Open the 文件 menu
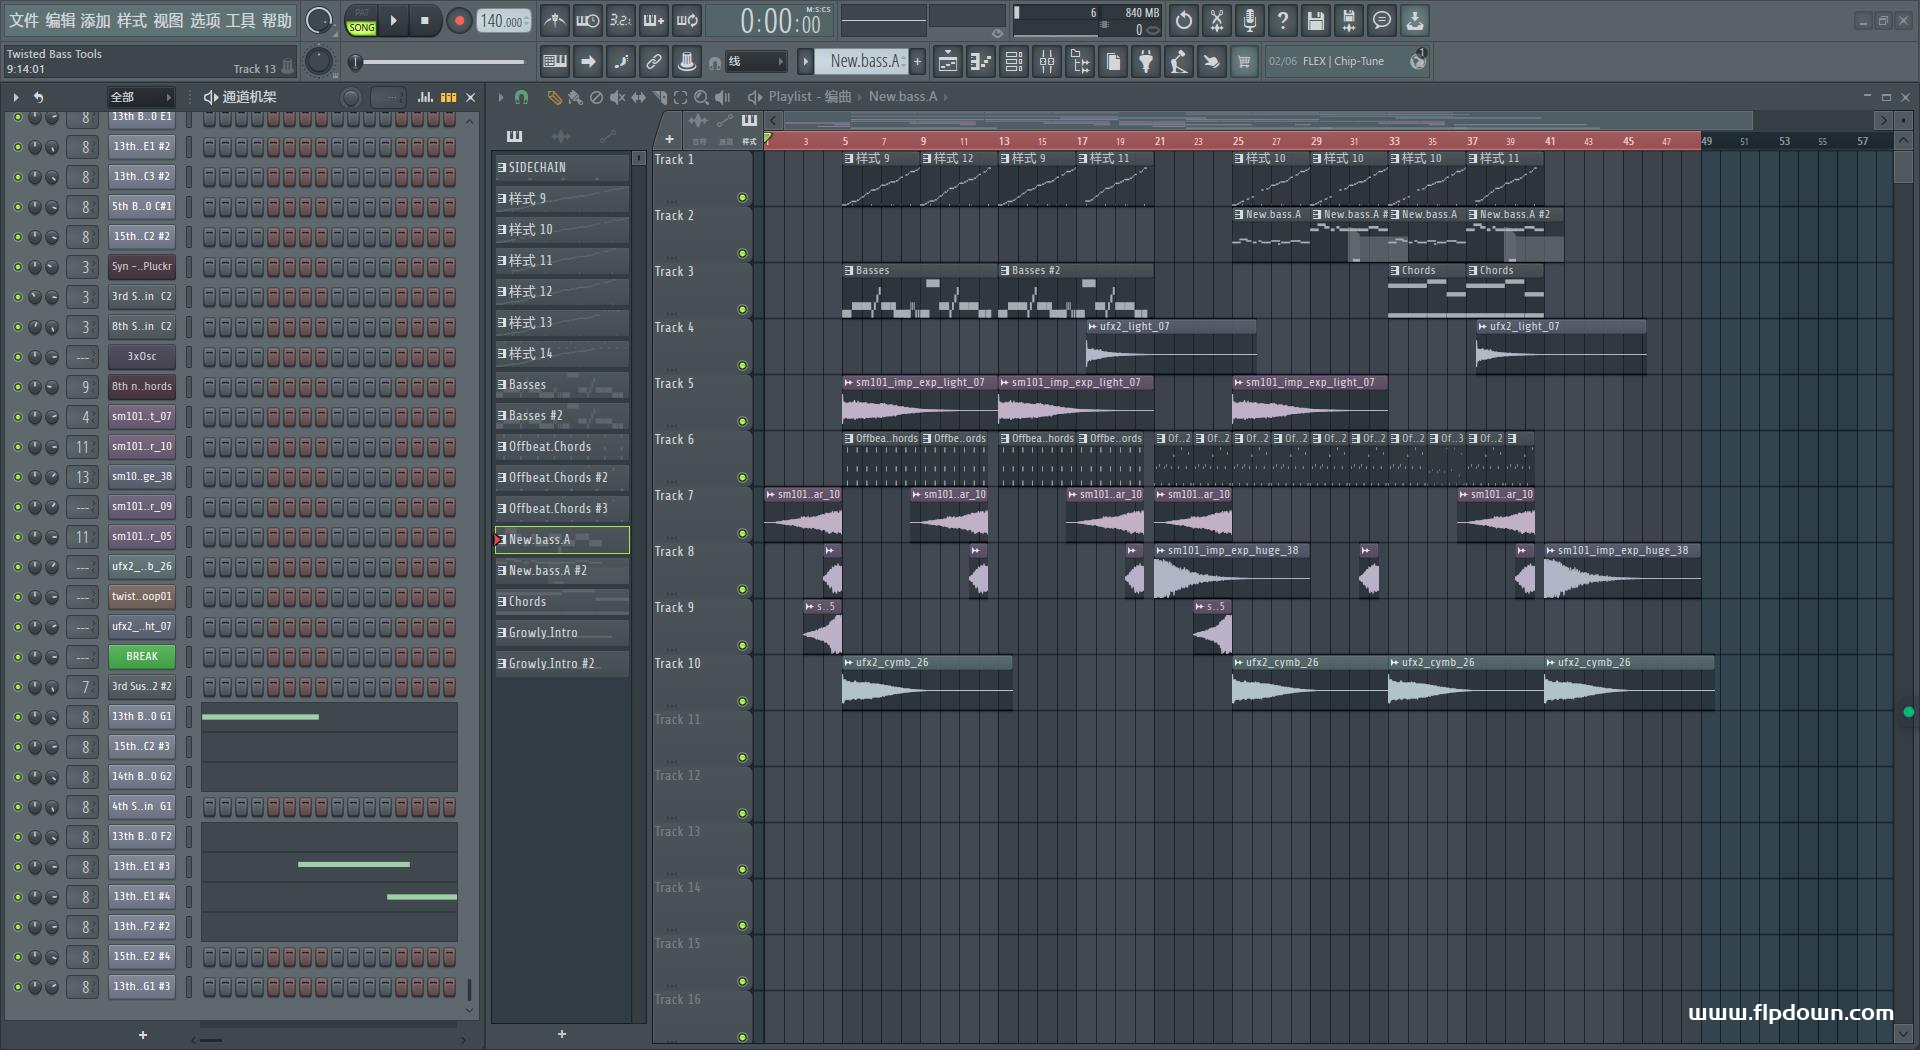This screenshot has width=1920, height=1050. [x=24, y=20]
